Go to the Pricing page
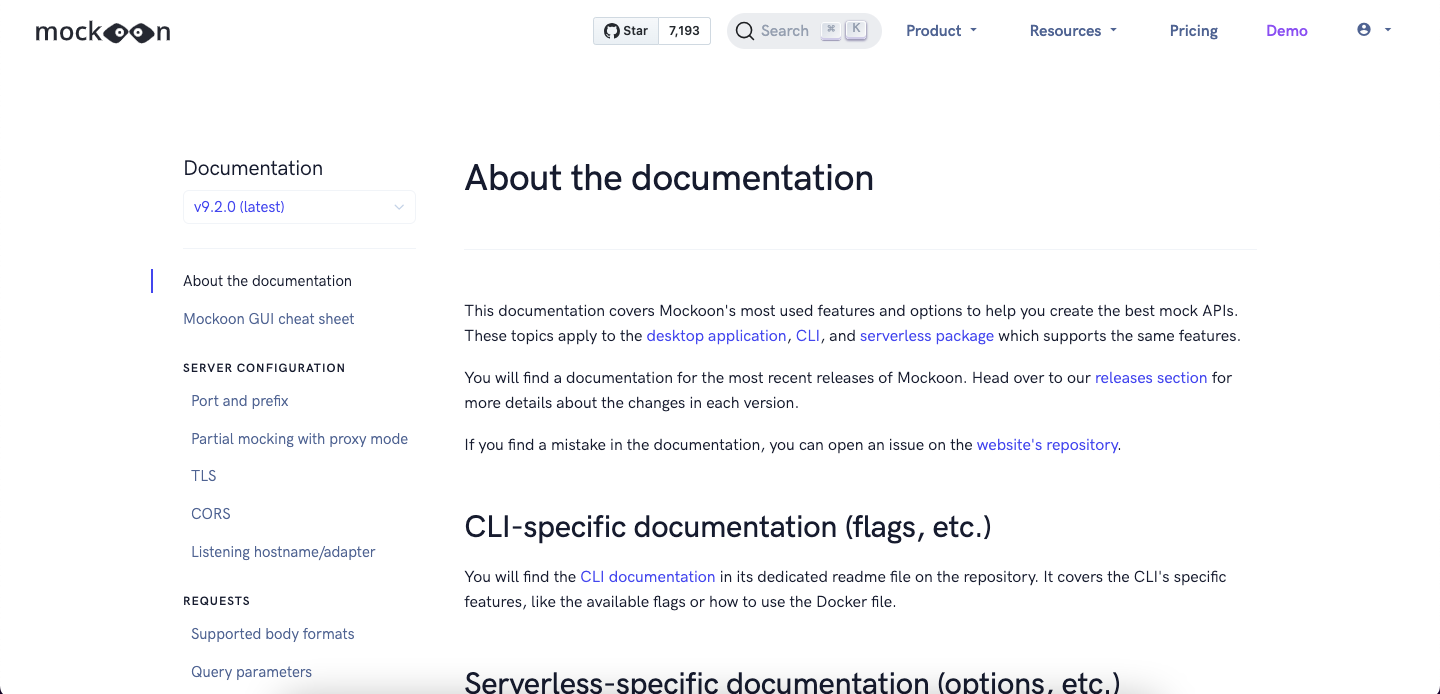The image size is (1440, 694). 1194,31
